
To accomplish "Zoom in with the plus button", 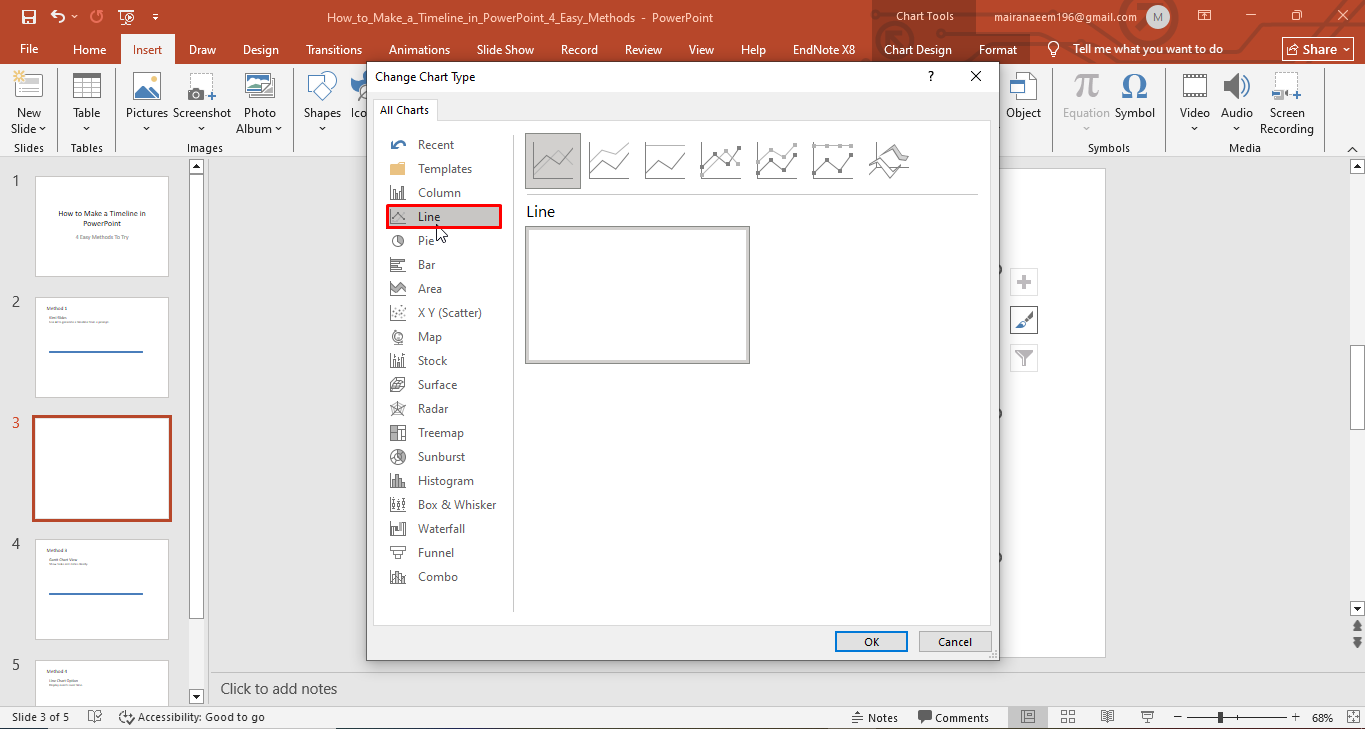I will [1296, 717].
